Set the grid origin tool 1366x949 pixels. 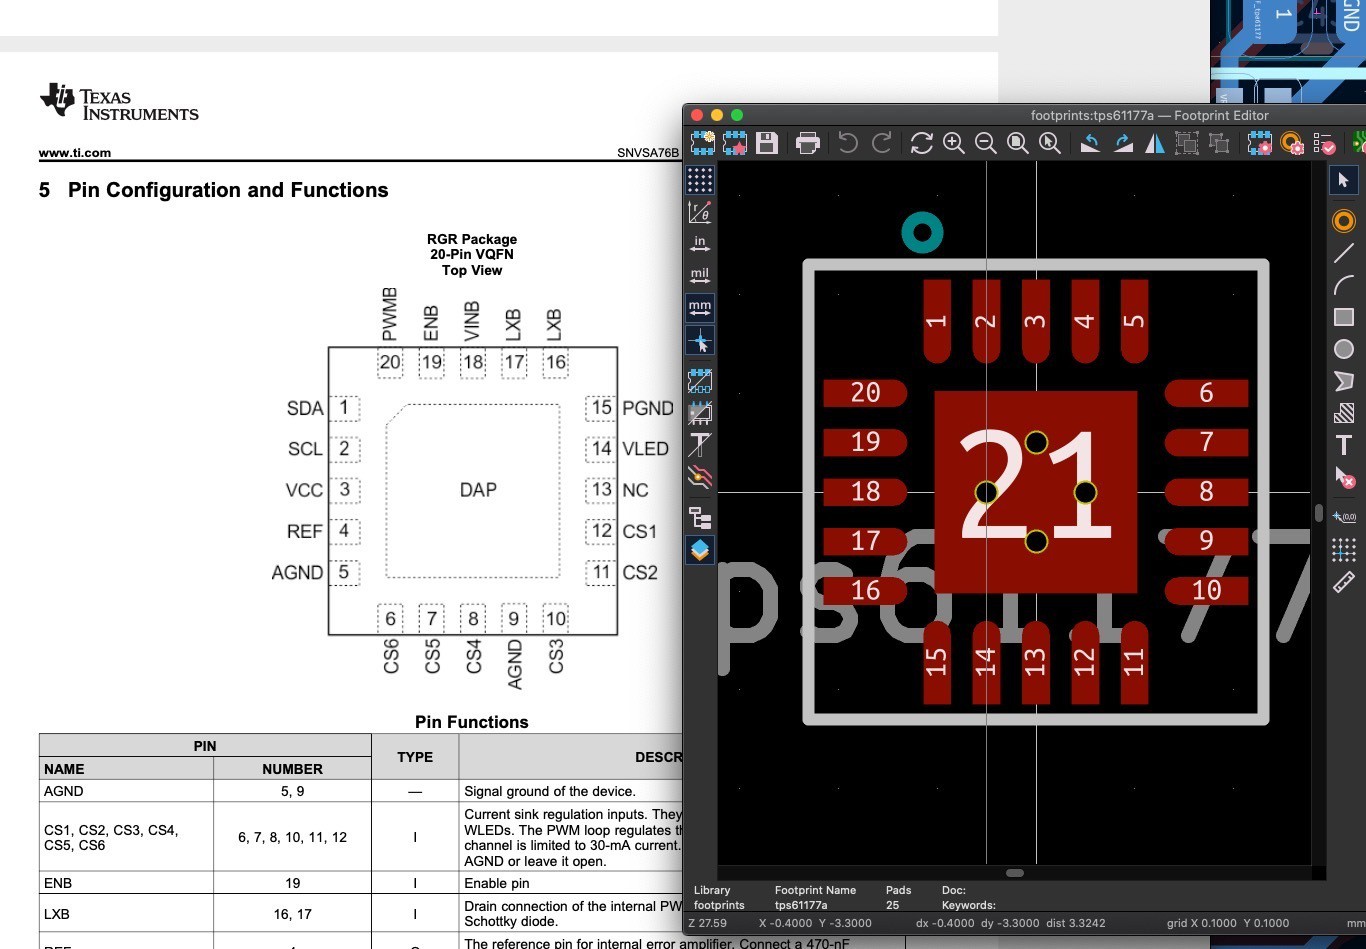pos(1344,549)
